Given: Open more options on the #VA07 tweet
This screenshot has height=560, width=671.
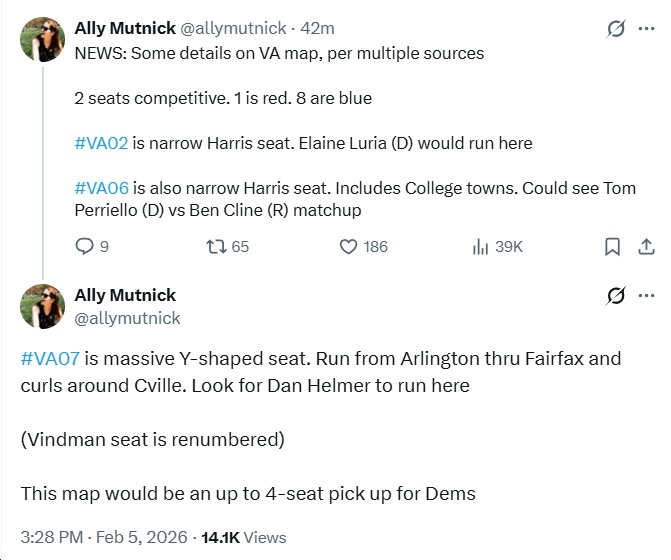Looking at the screenshot, I should (x=646, y=295).
